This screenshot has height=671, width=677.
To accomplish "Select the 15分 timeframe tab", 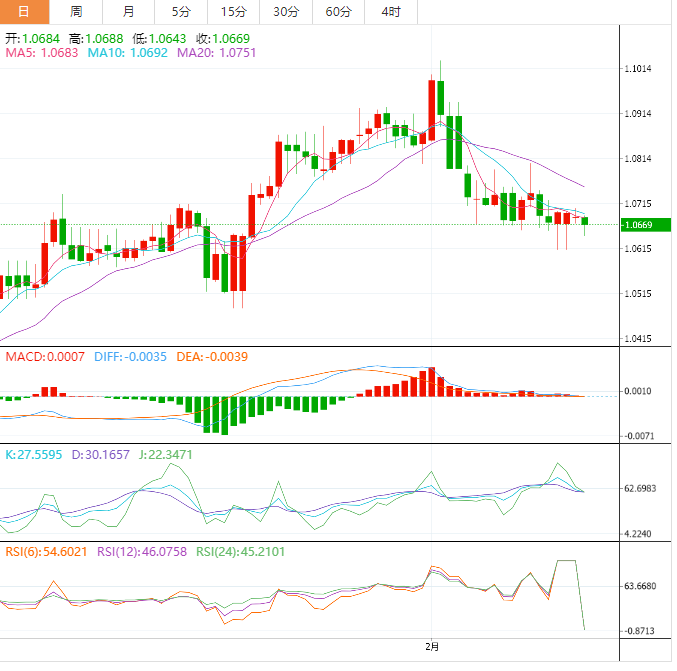I will (x=233, y=12).
